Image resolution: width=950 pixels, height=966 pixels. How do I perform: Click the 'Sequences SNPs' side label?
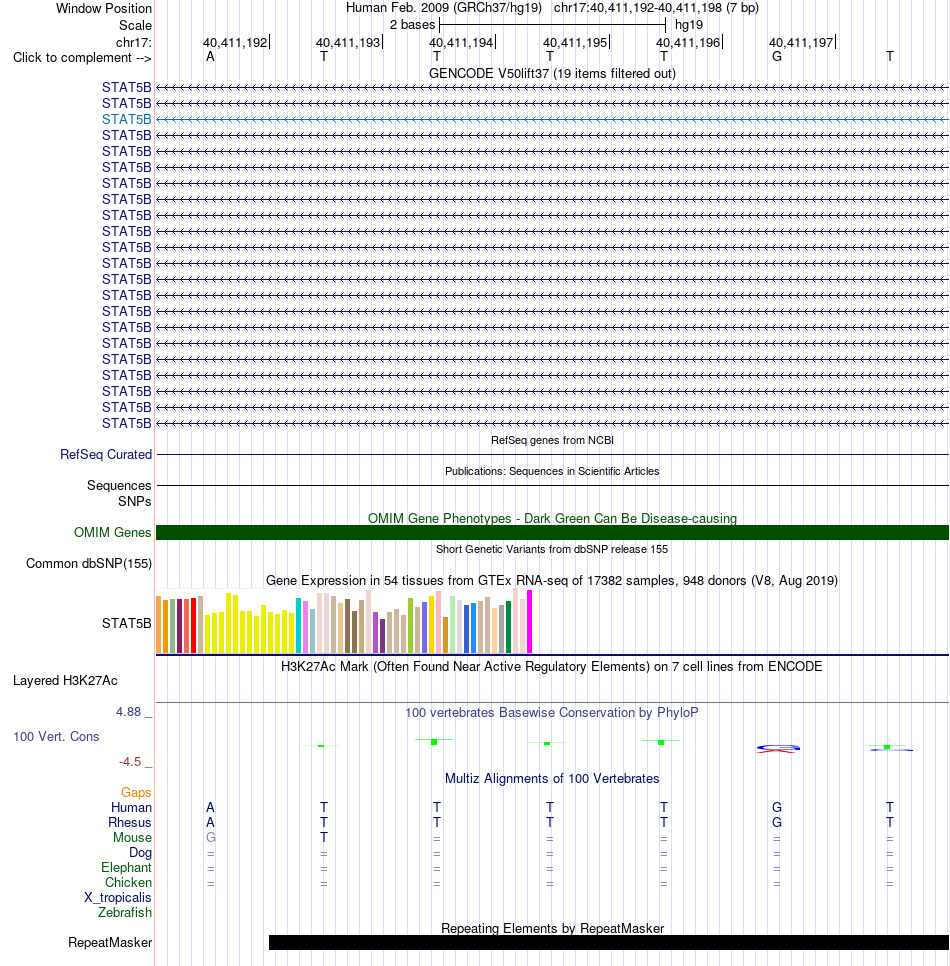point(119,493)
